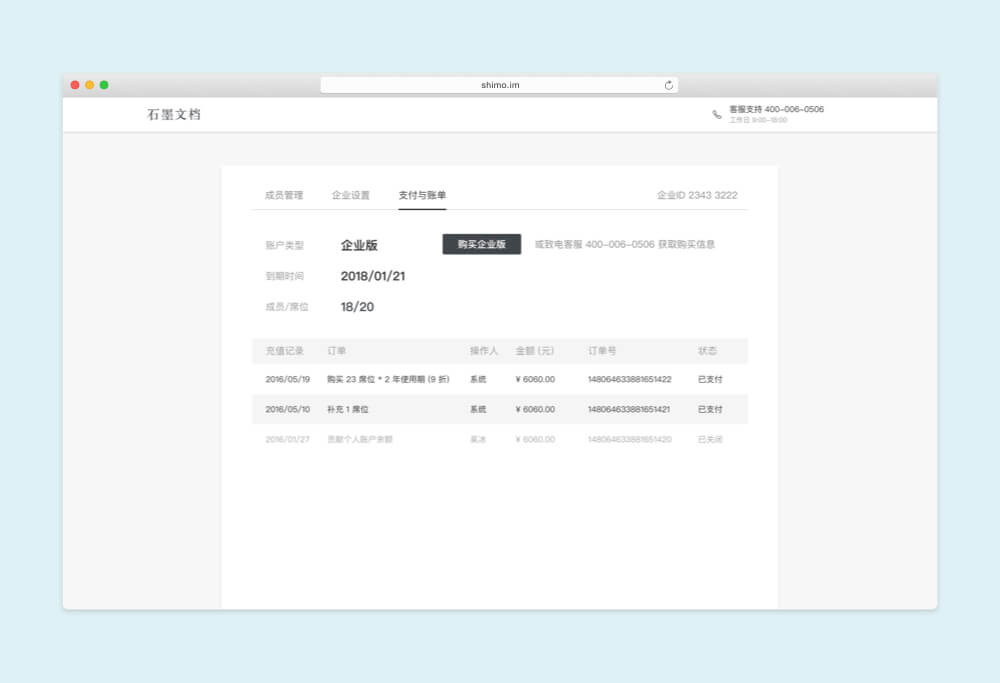The image size is (1000, 683).
Task: Focus the shimo.im address bar
Action: pos(499,85)
